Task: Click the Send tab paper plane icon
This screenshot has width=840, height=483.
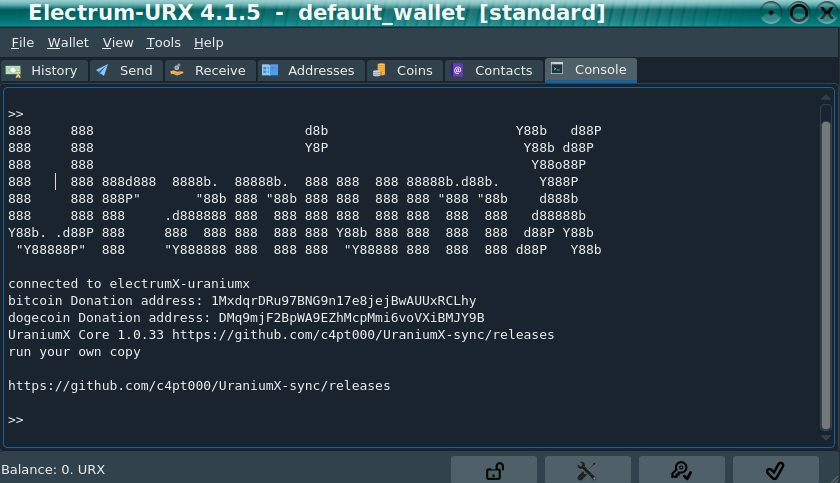Action: coord(102,70)
